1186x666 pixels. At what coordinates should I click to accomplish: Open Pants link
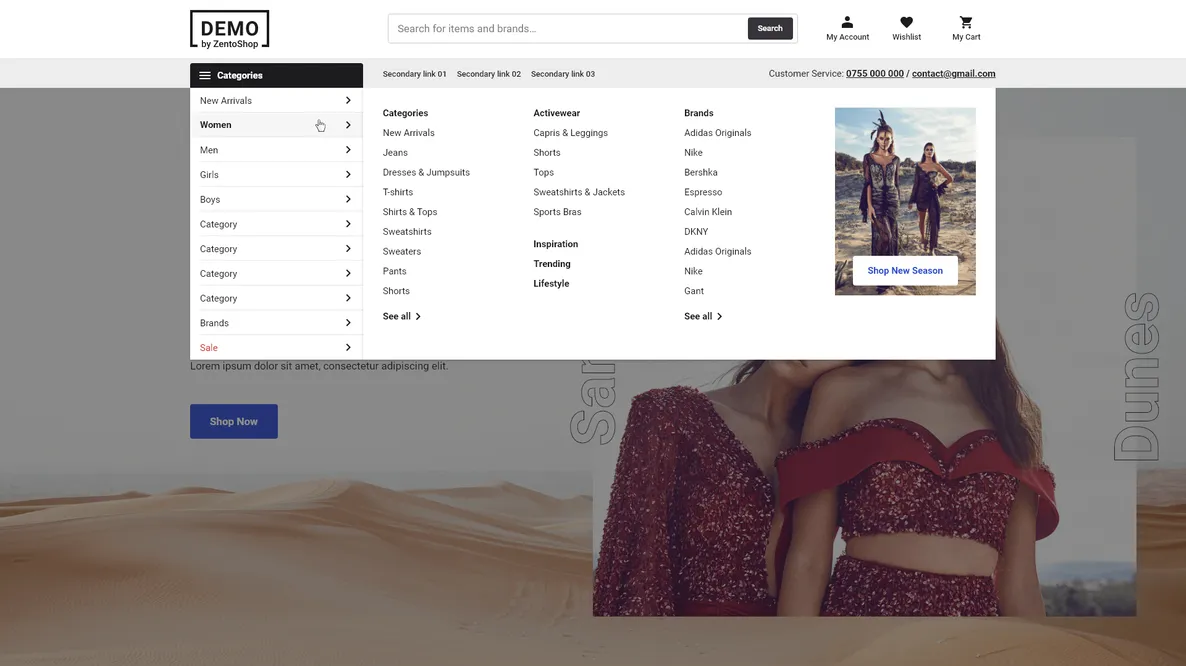coord(394,271)
